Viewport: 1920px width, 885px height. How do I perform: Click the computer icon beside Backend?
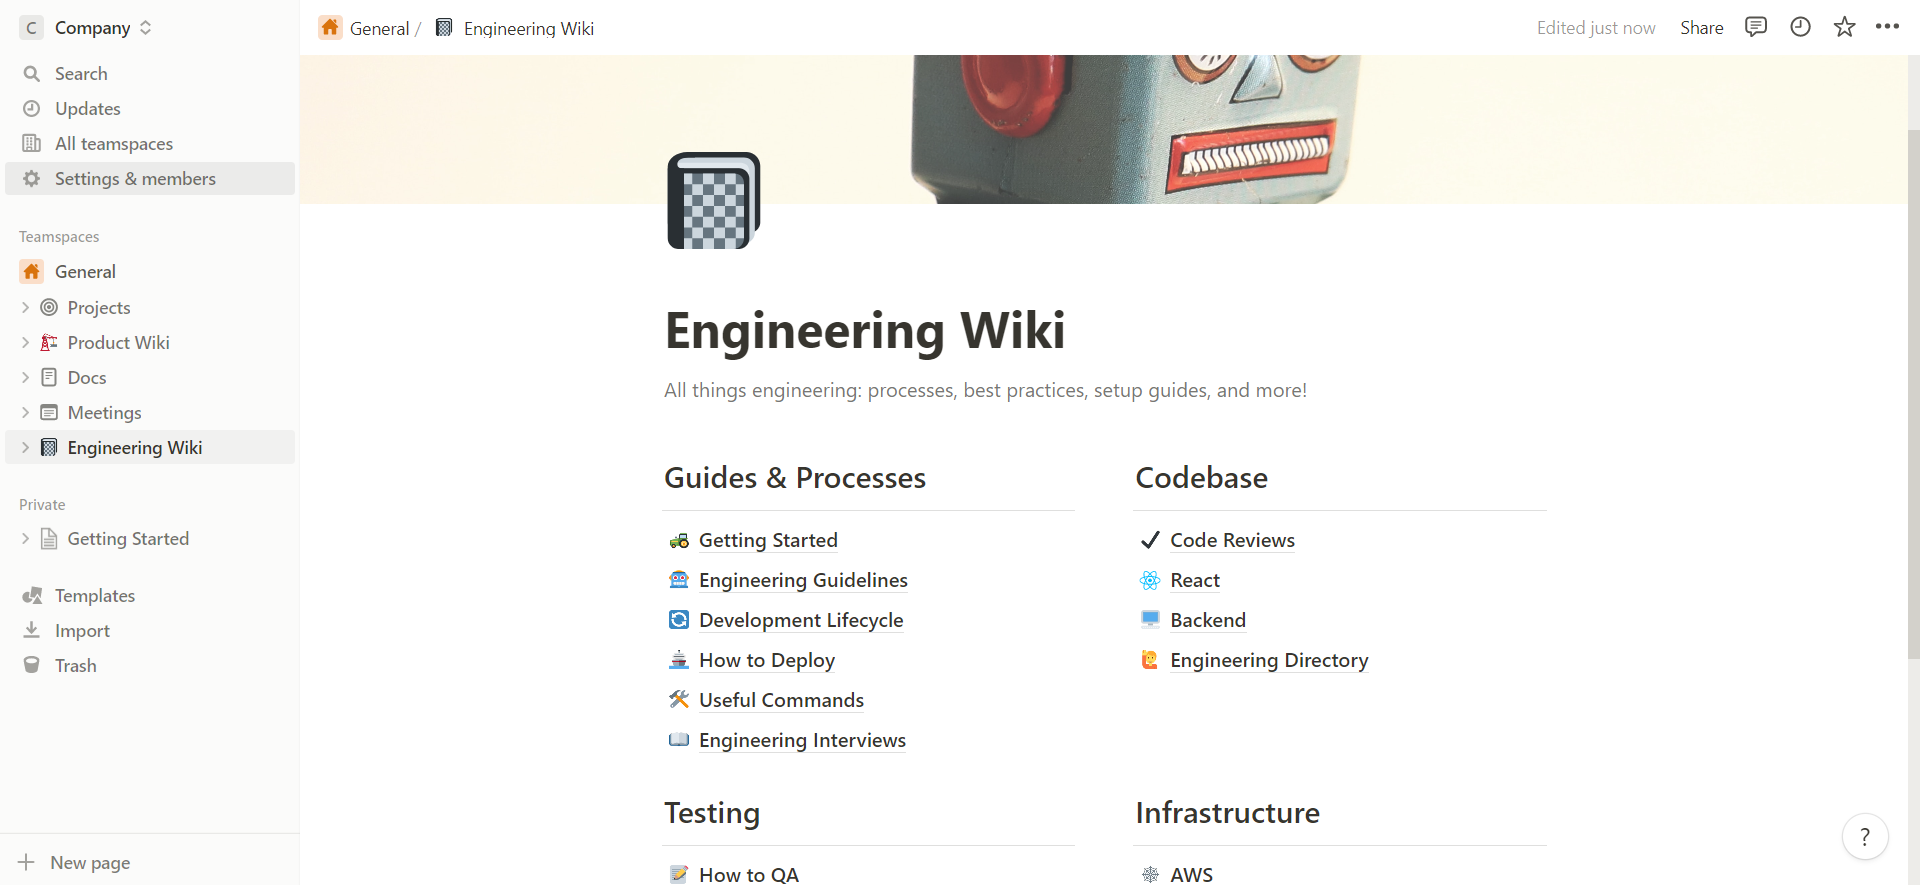(x=1150, y=620)
